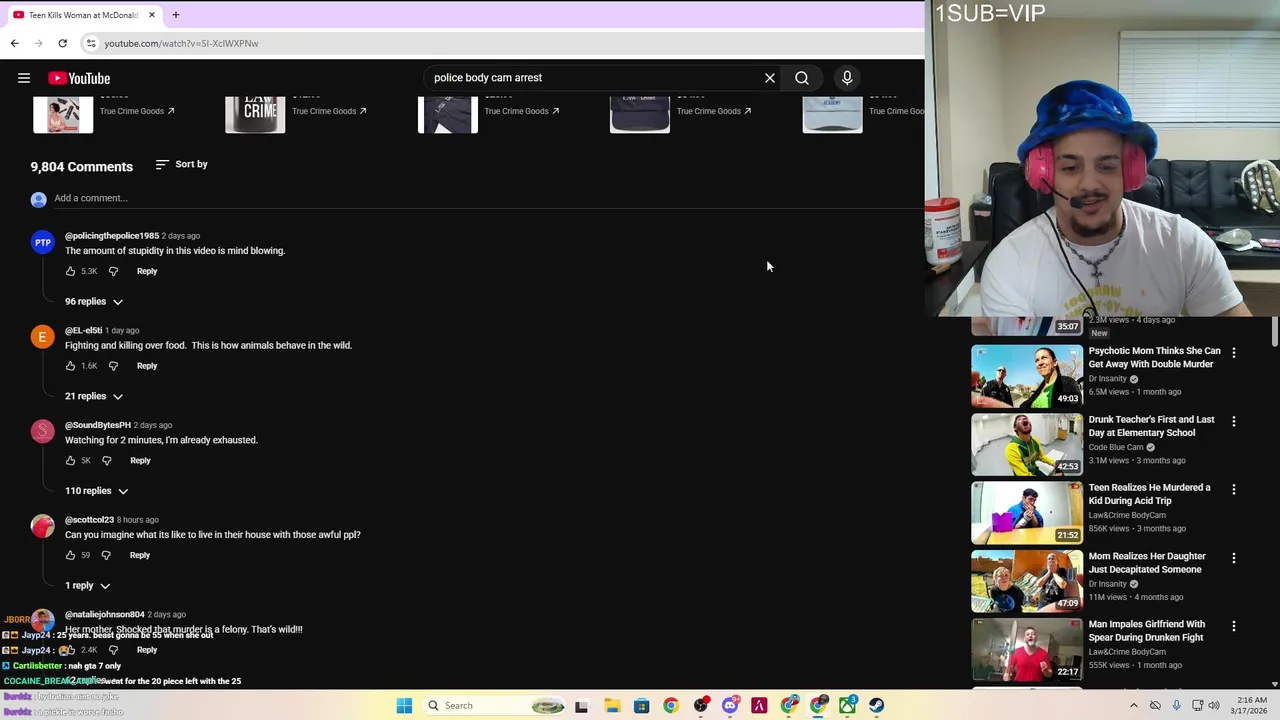This screenshot has height=720, width=1280.
Task: Dislike the @scottcol23 comment
Action: point(106,555)
